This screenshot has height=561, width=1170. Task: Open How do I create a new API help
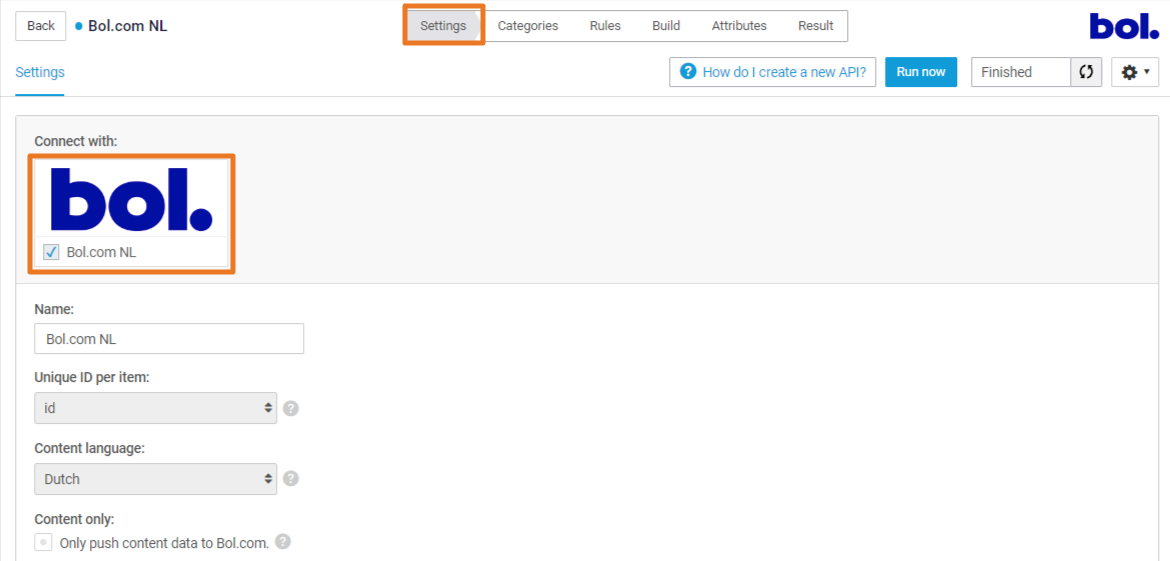click(x=772, y=72)
